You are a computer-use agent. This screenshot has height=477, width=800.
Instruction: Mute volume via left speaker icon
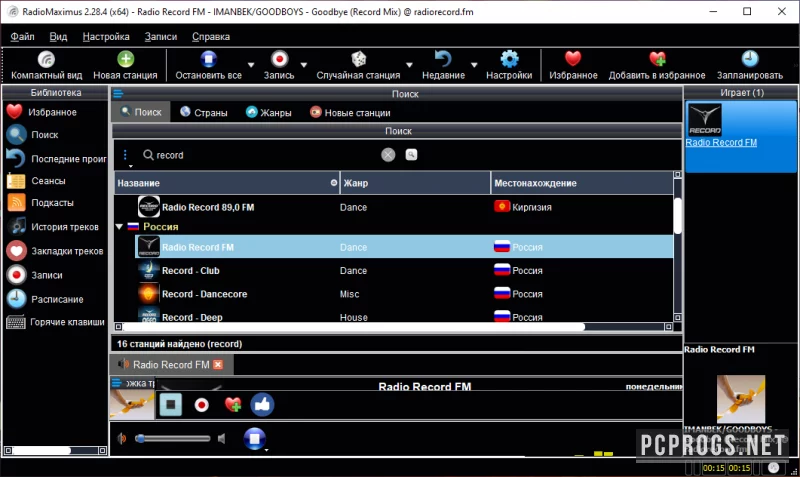pyautogui.click(x=122, y=438)
